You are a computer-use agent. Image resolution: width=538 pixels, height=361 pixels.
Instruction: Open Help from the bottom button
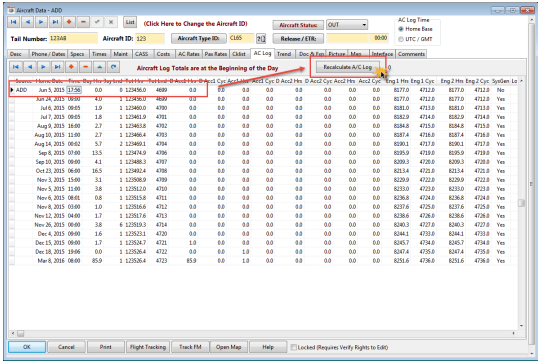click(268, 347)
